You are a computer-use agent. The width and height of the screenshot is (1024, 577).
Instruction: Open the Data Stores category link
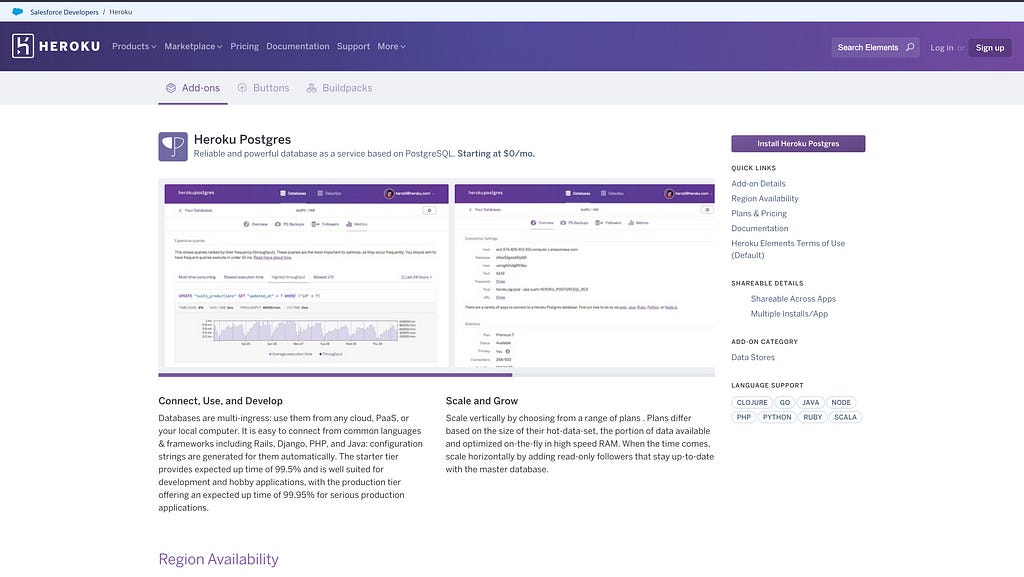pyautogui.click(x=753, y=357)
